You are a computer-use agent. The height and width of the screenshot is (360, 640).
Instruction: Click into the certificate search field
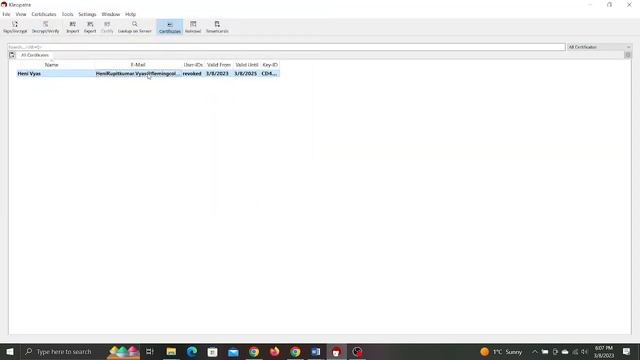pyautogui.click(x=286, y=47)
